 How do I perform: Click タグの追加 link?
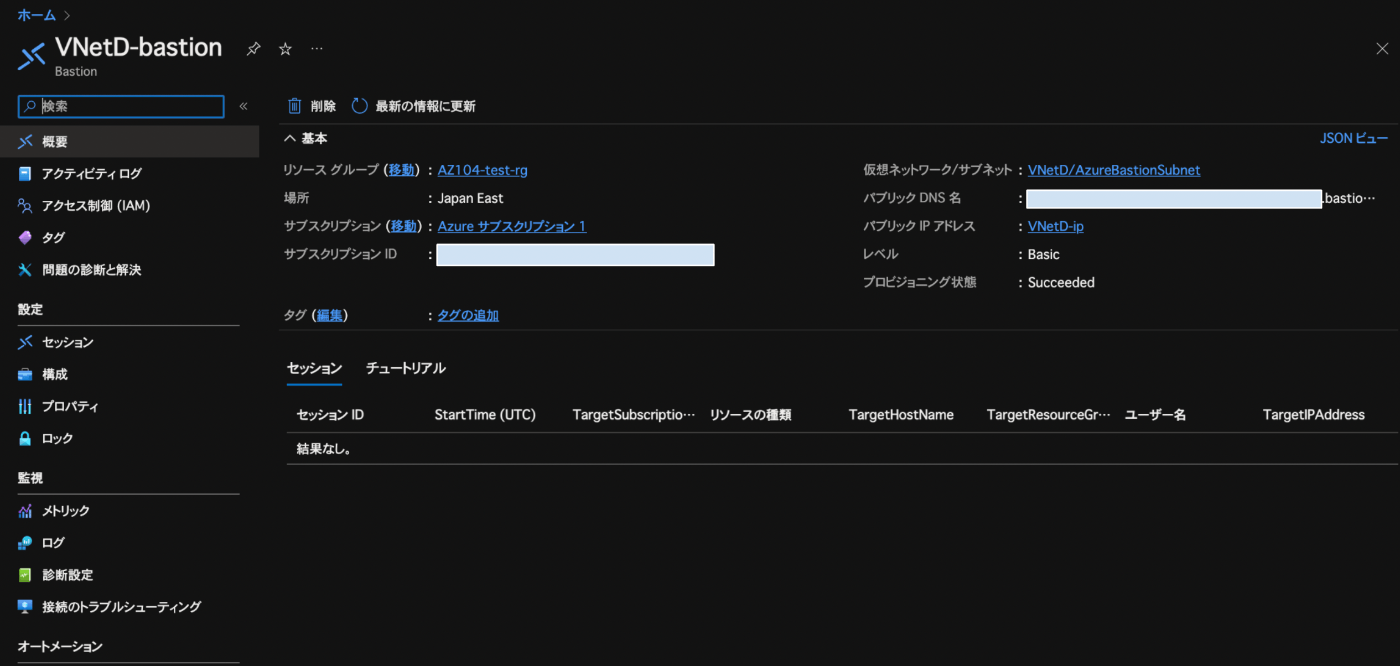pyautogui.click(x=468, y=315)
